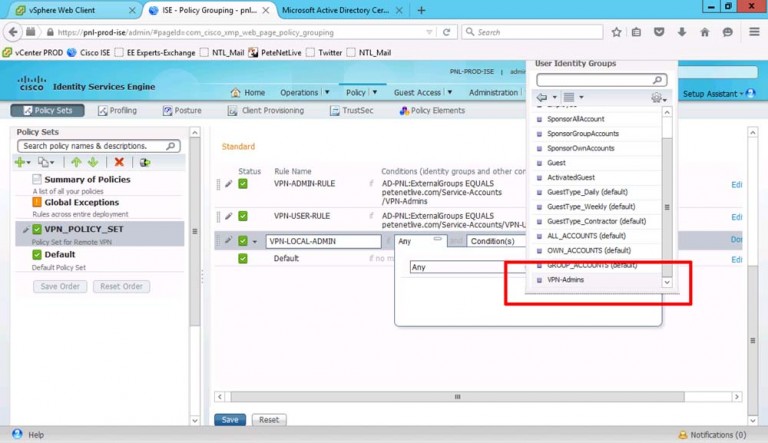Open dropdown beside add policy set icon

28,163
